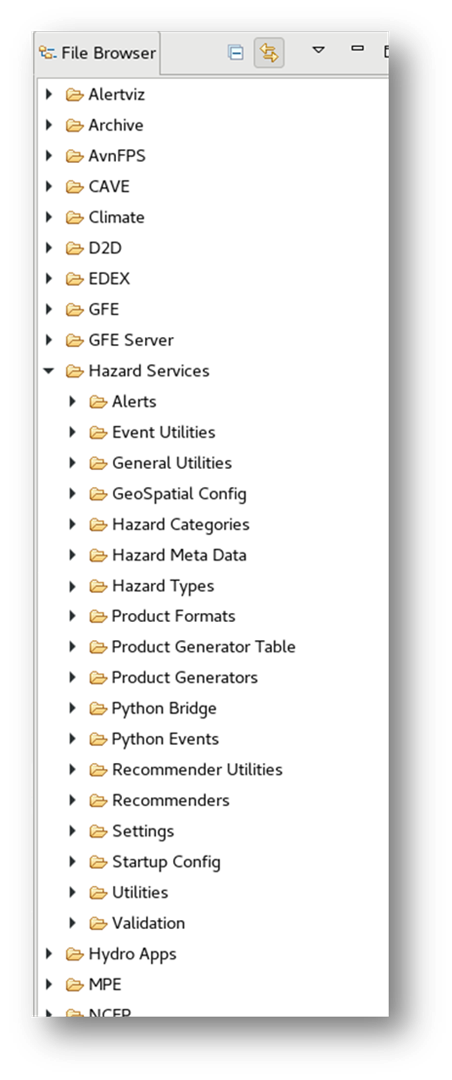The width and height of the screenshot is (452, 1080).
Task: Click the CAVE folder icon
Action: [x=74, y=187]
